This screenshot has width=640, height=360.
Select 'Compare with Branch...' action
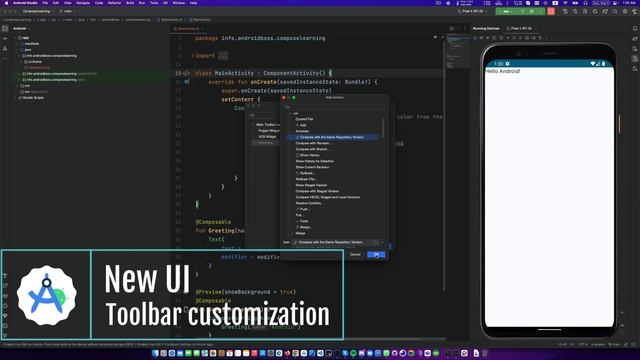pyautogui.click(x=312, y=149)
